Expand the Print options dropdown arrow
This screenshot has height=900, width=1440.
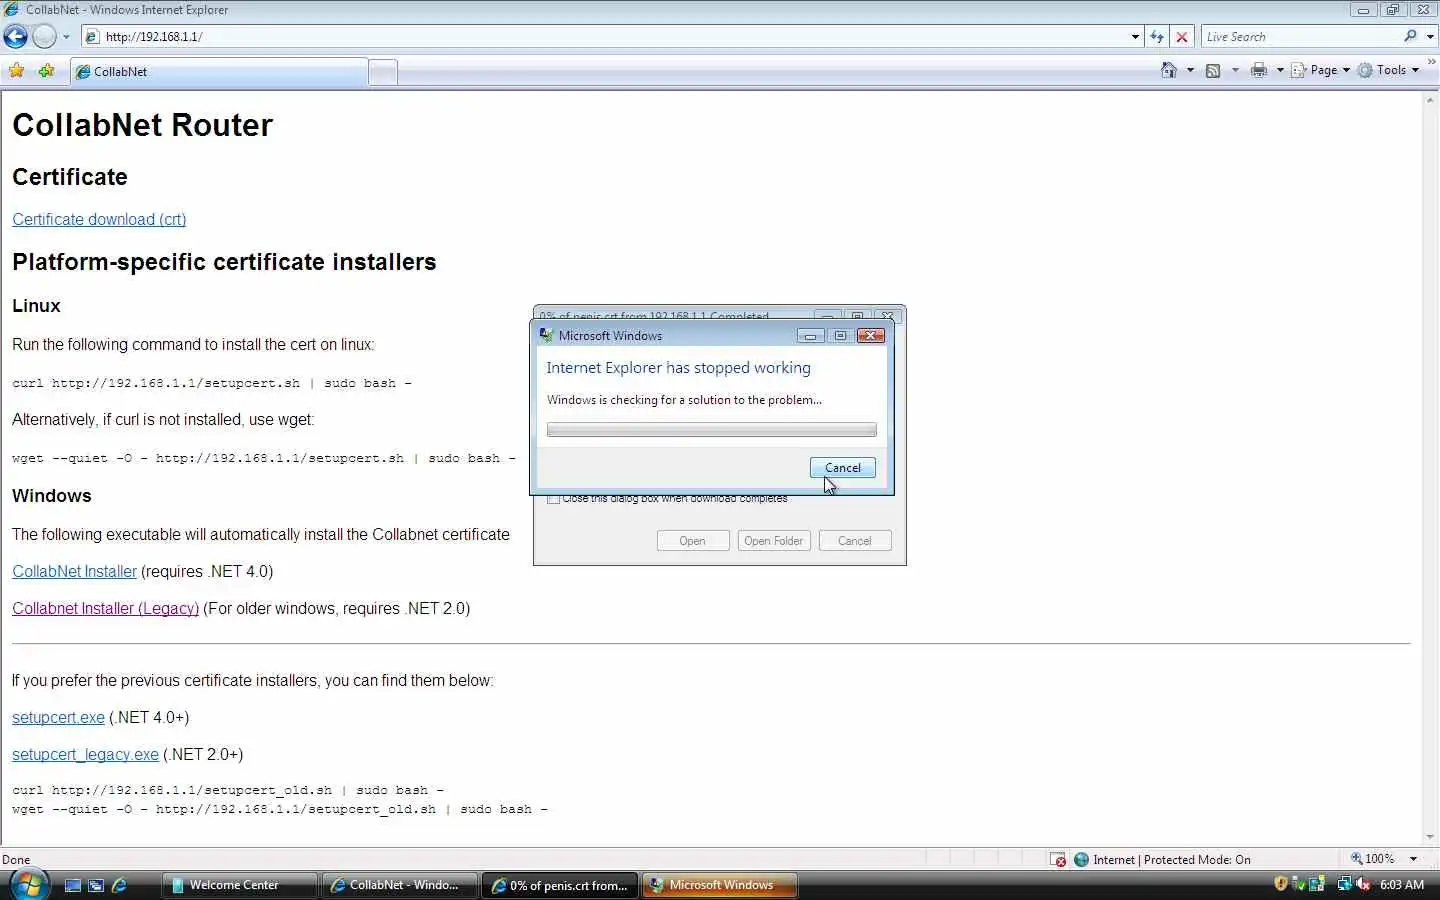pos(1280,70)
